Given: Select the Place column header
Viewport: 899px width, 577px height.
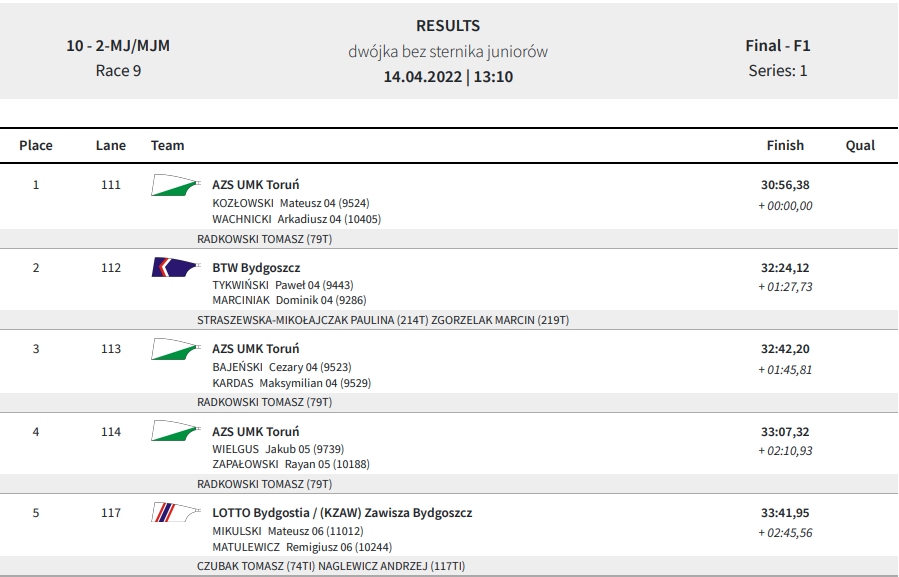Looking at the screenshot, I should [36, 146].
